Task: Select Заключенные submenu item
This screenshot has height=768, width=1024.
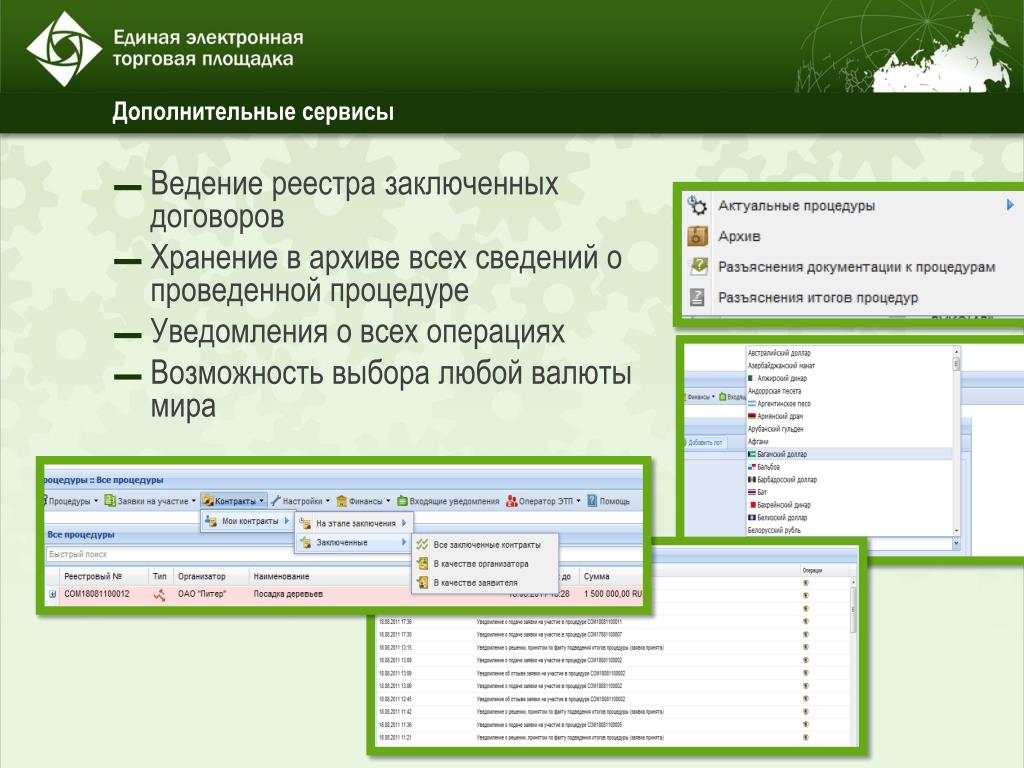Action: (353, 542)
